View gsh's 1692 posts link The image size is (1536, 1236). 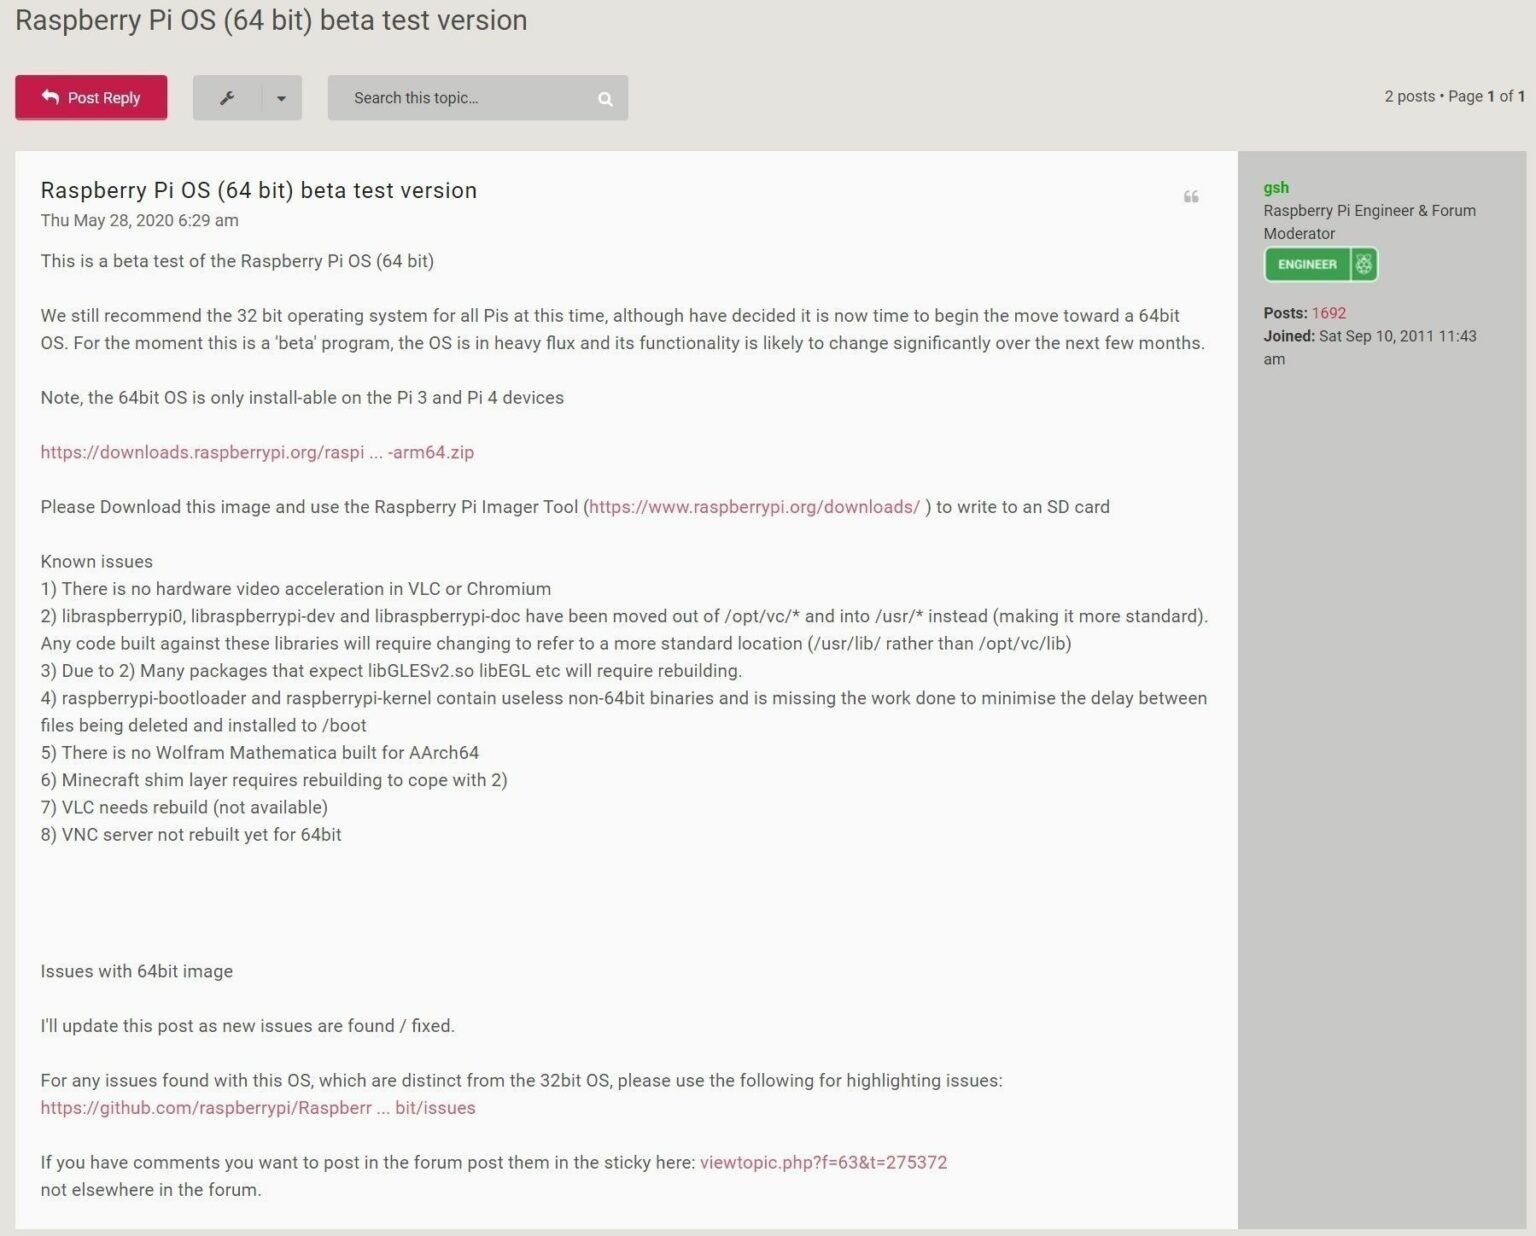click(x=1328, y=313)
